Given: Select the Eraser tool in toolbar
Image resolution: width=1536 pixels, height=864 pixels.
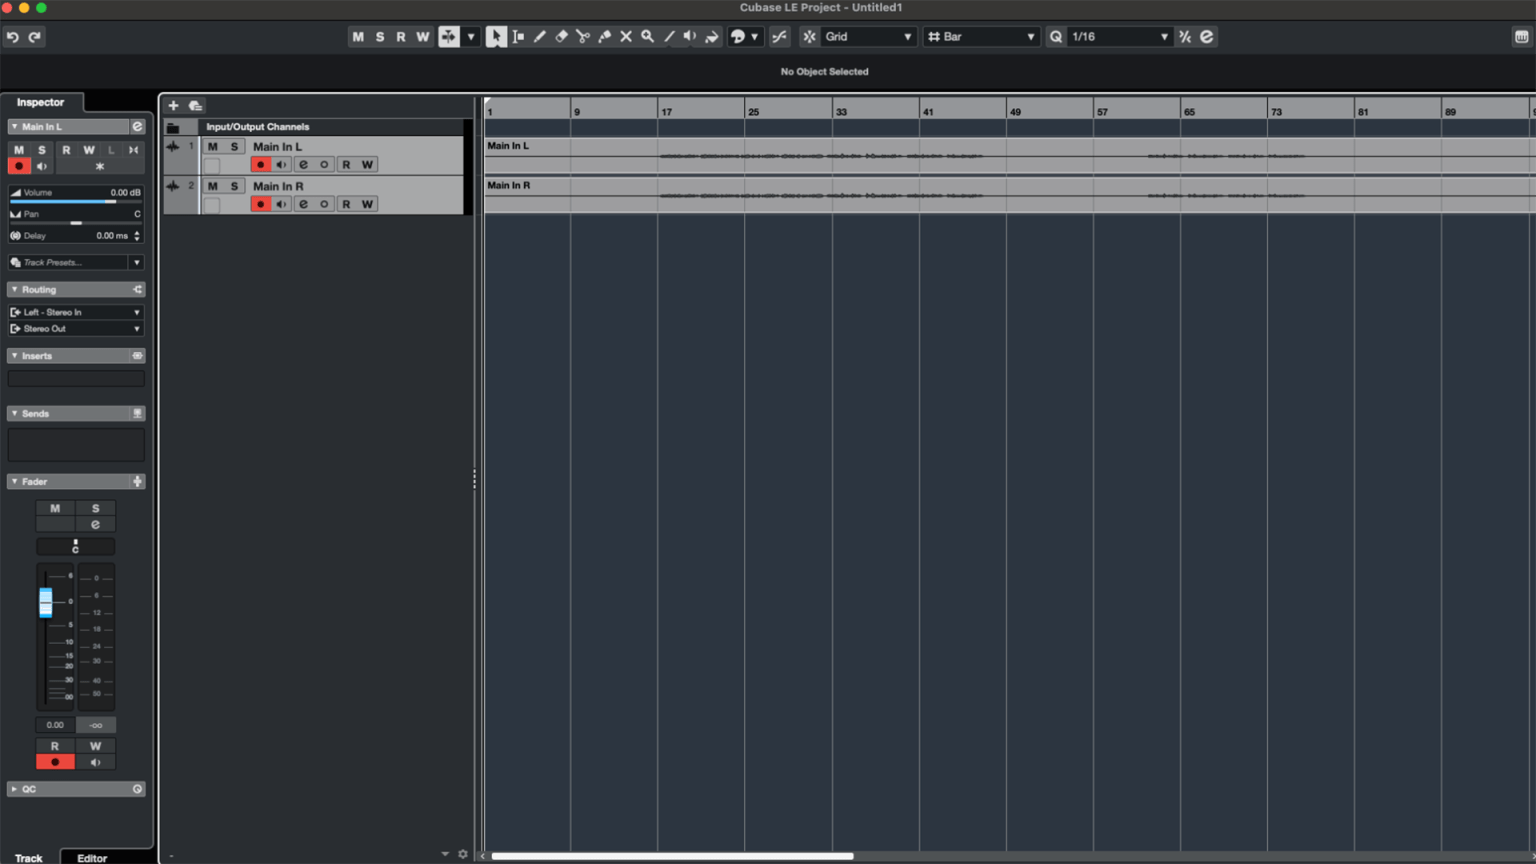Looking at the screenshot, I should 561,37.
